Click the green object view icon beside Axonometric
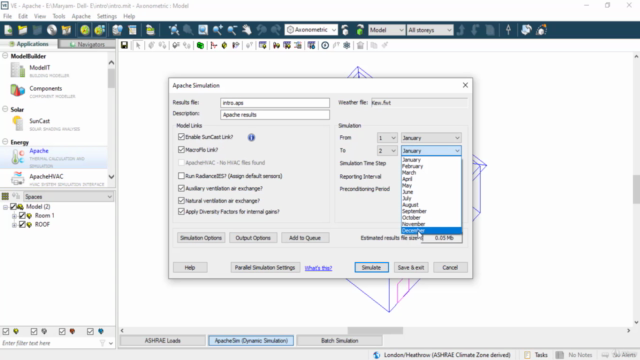This screenshot has width=640, height=360. click(x=360, y=30)
